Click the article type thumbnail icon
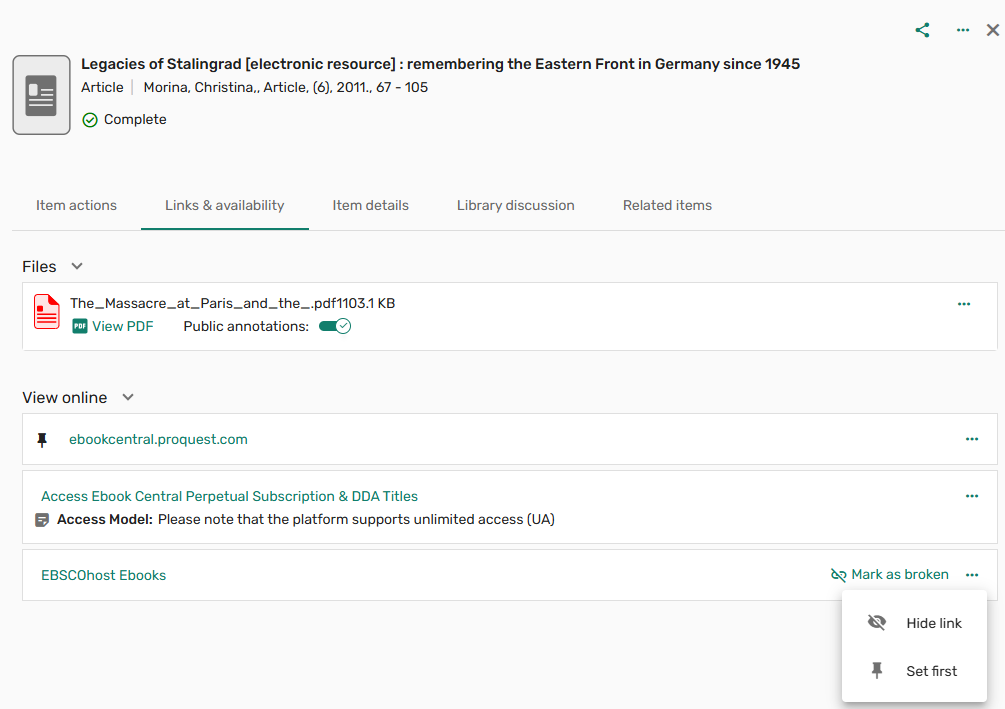The image size is (1005, 709). [x=42, y=95]
